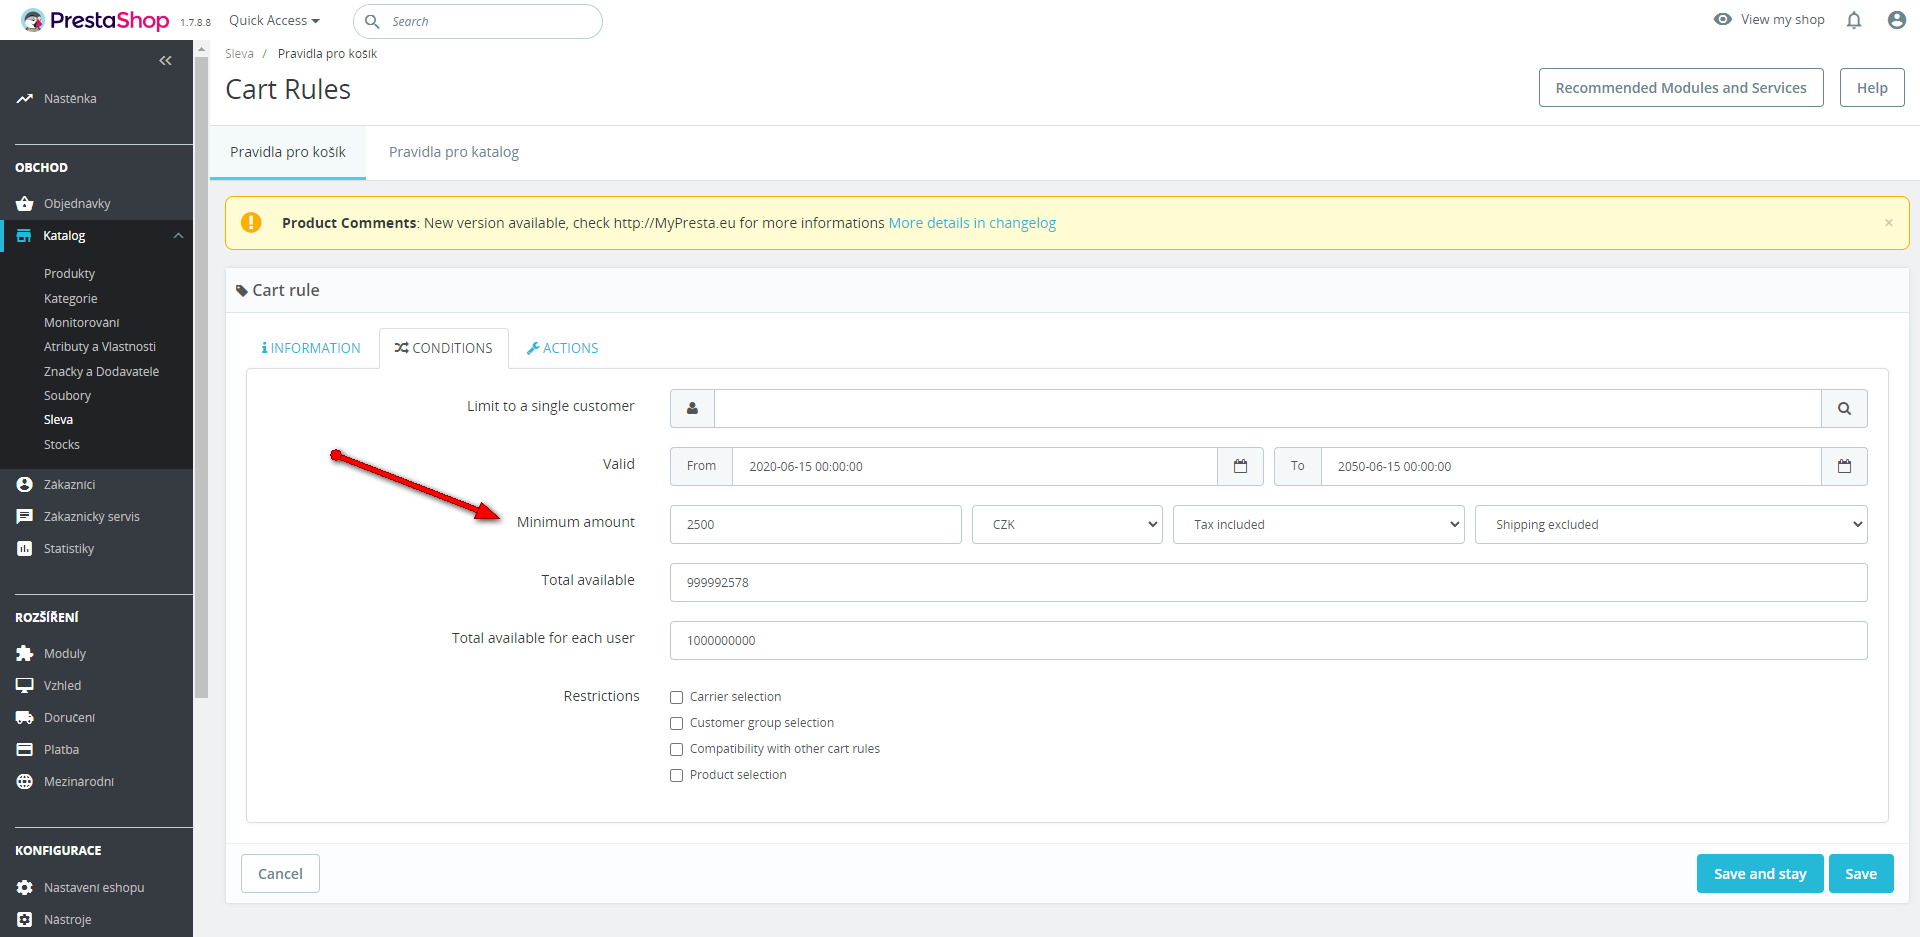Enable Customer group selection restriction

[x=677, y=724]
